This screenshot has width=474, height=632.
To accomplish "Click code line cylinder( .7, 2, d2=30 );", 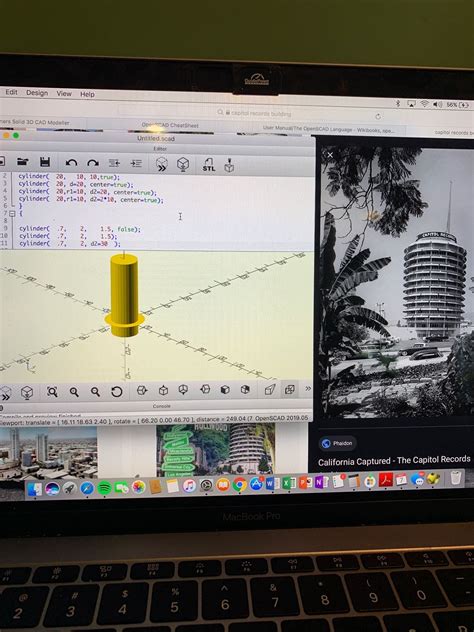I will pyautogui.click(x=70, y=243).
